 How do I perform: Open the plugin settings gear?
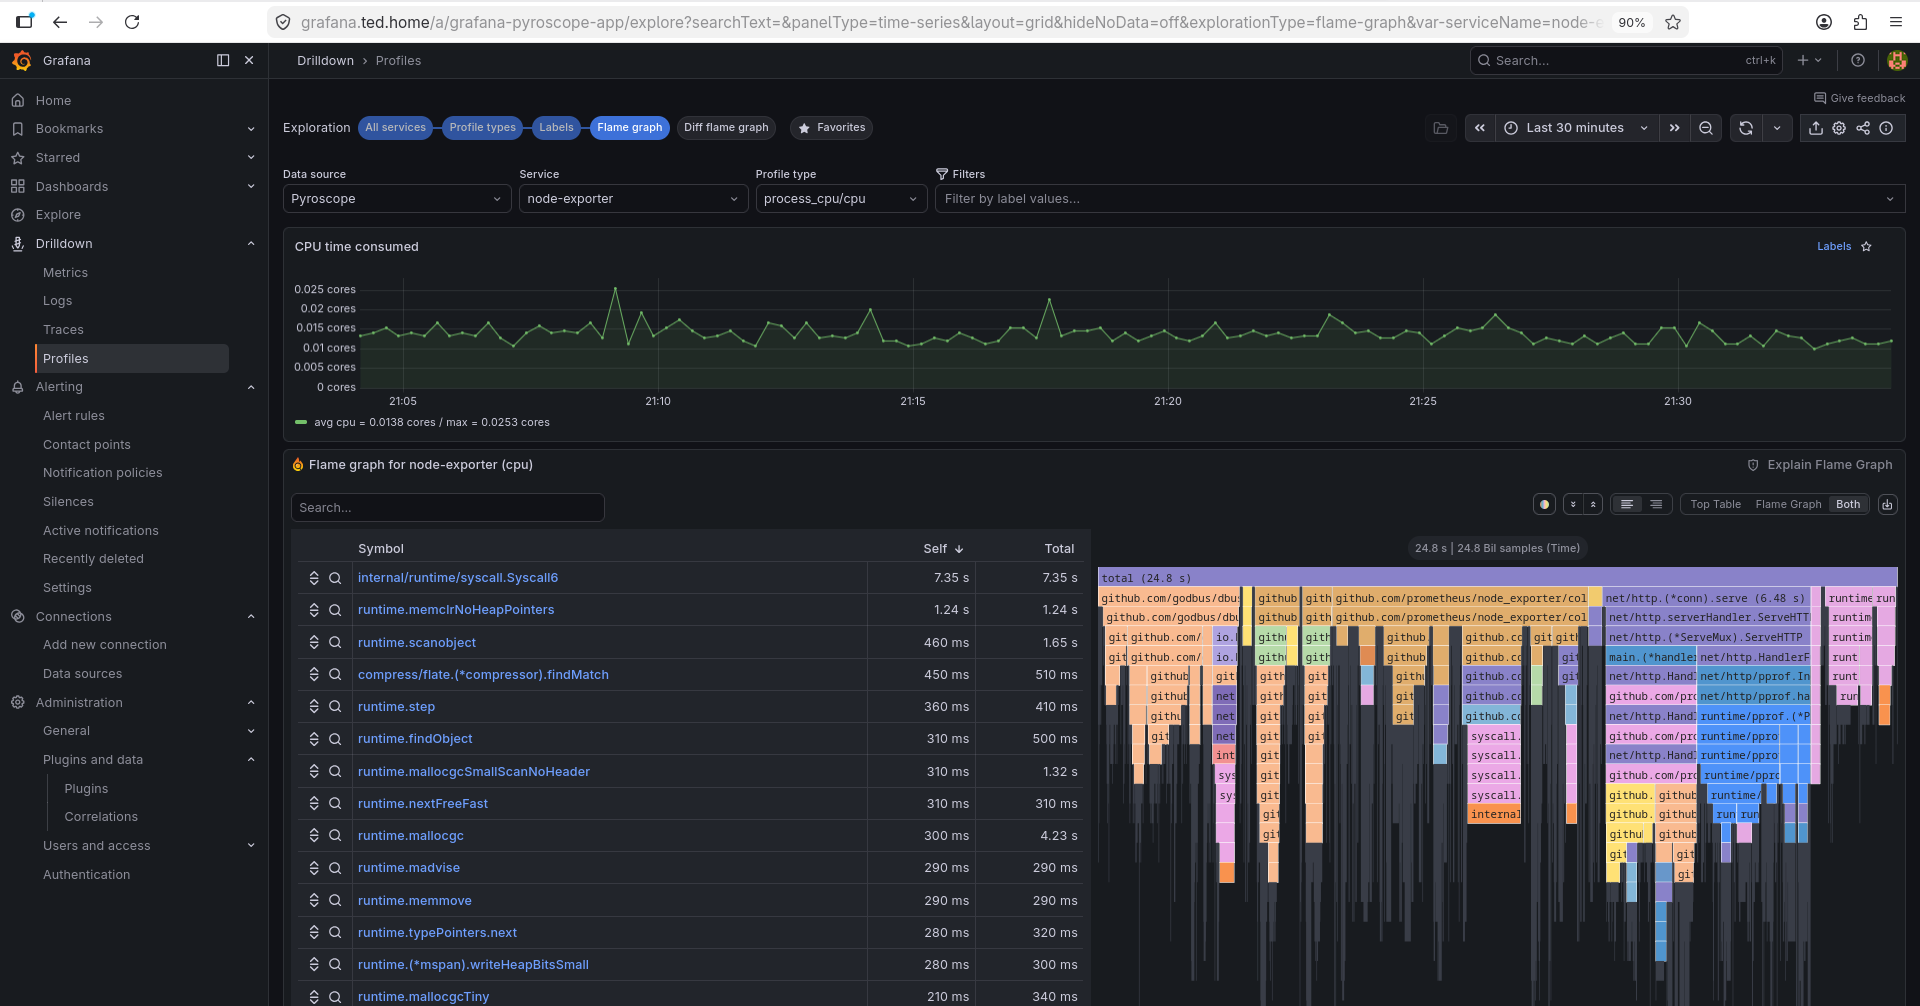pyautogui.click(x=1839, y=128)
